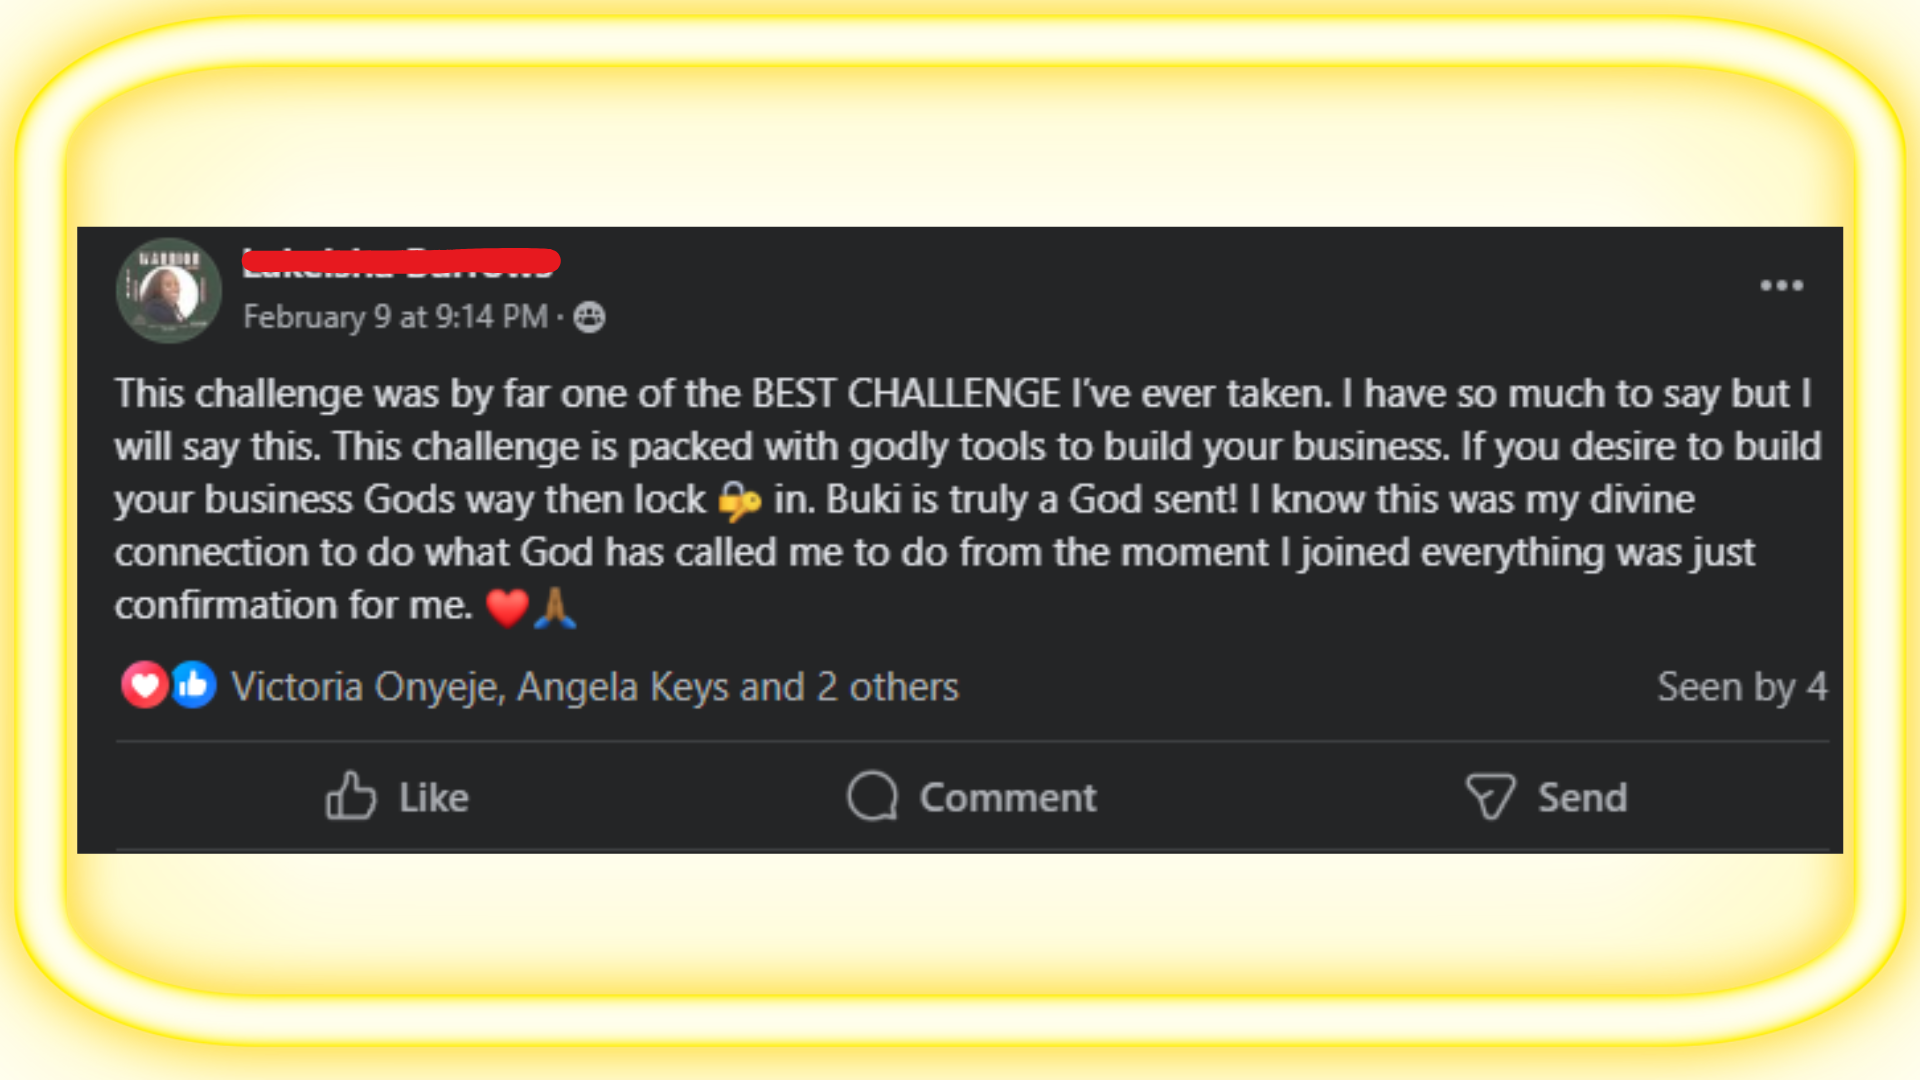
Task: Click the Send arrow icon
Action: [1490, 797]
